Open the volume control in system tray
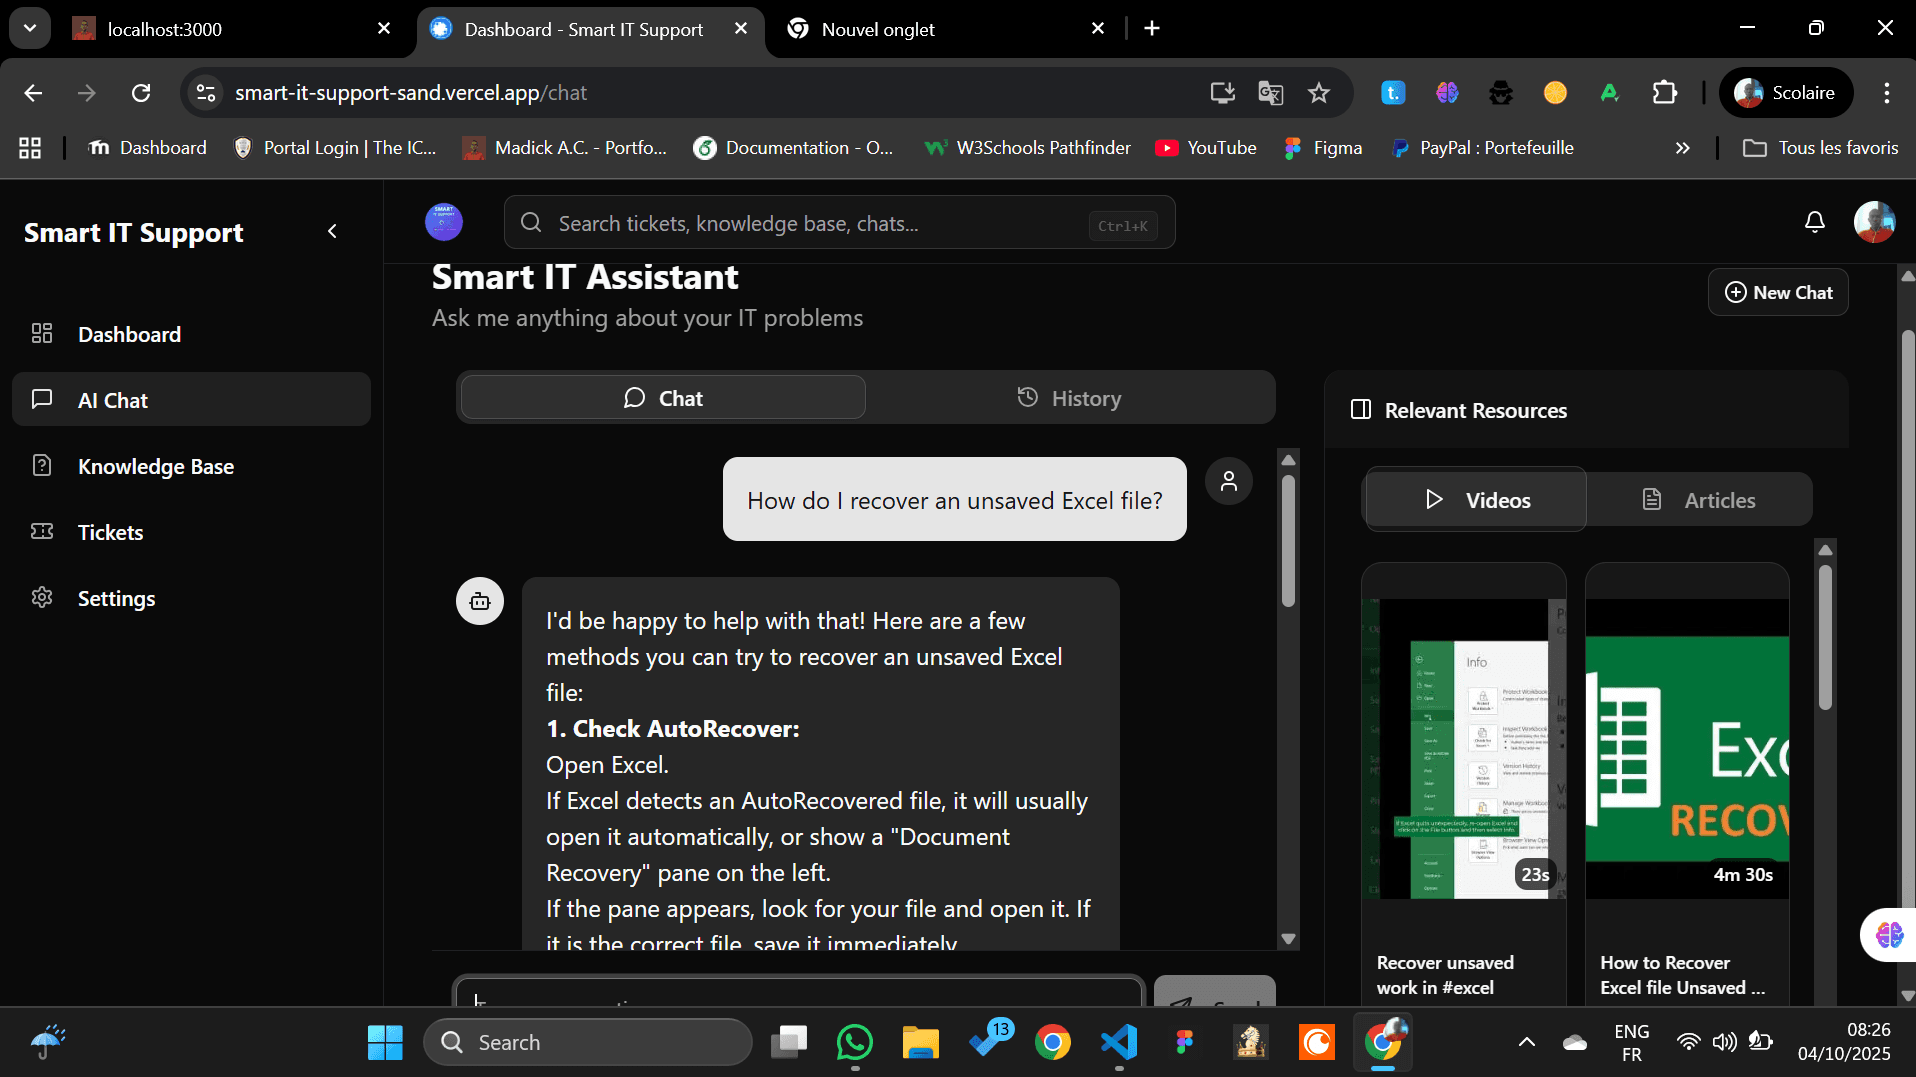This screenshot has height=1077, width=1916. [x=1724, y=1042]
